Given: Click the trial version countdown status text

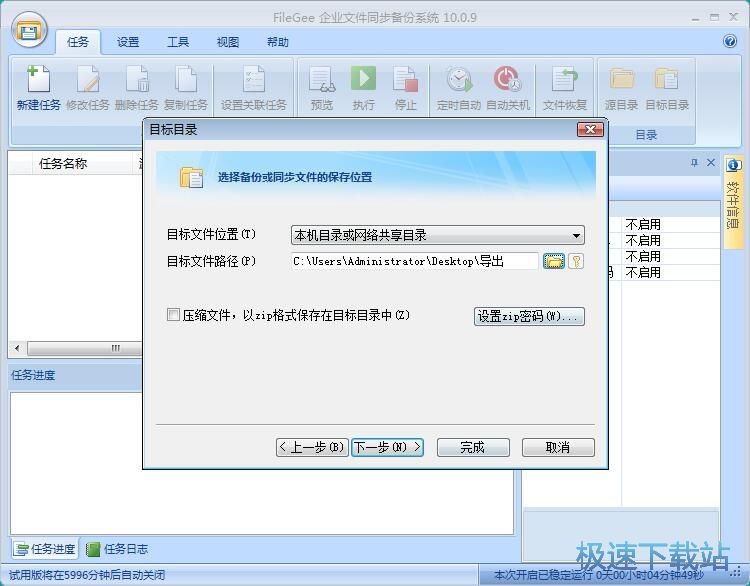Looking at the screenshot, I should pyautogui.click(x=87, y=575).
